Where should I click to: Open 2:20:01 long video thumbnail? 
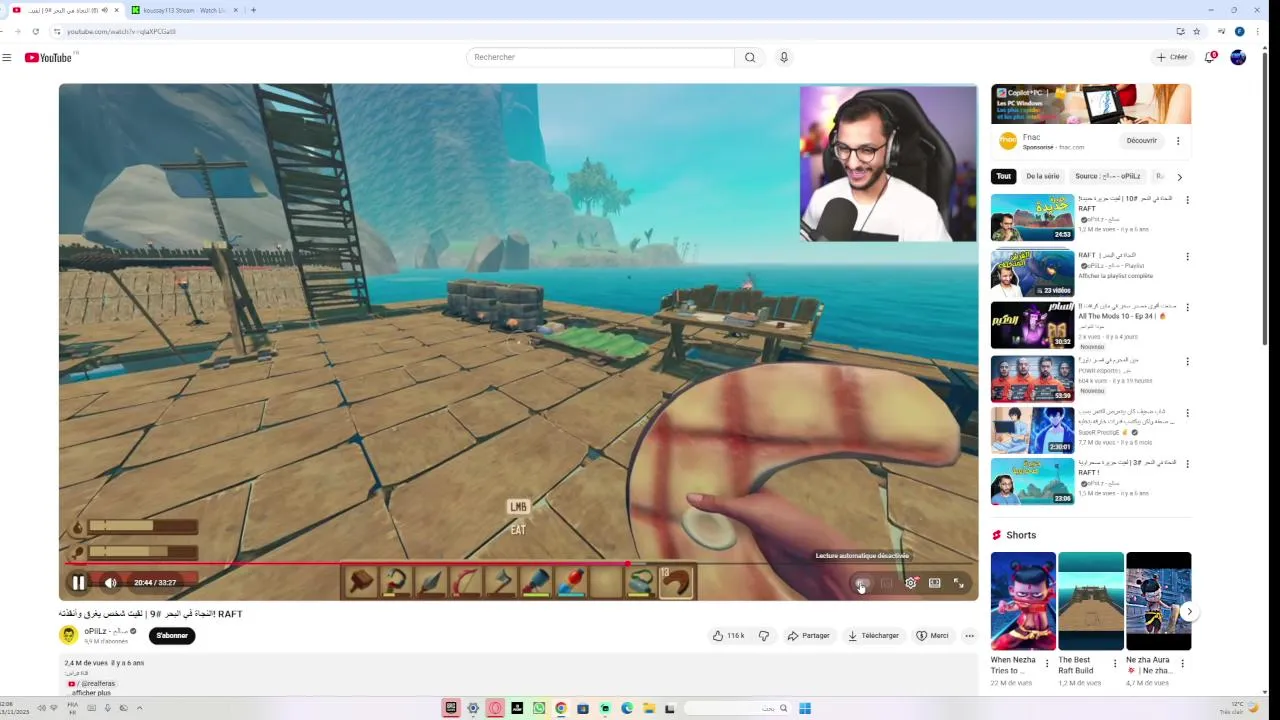coord(1032,430)
